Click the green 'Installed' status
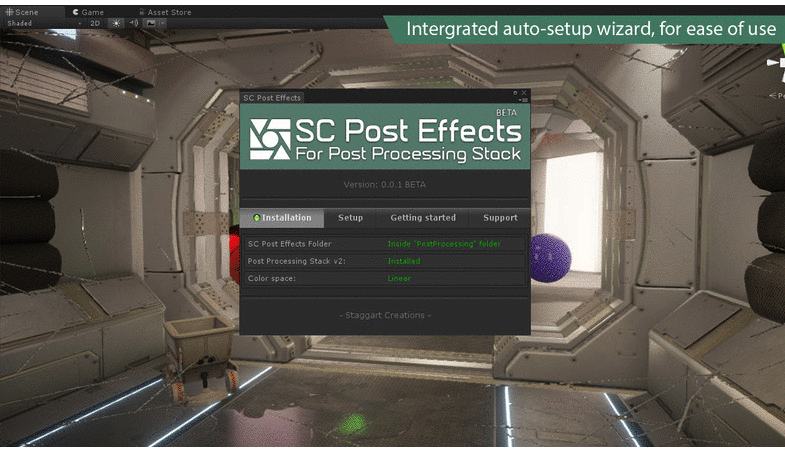 point(404,261)
